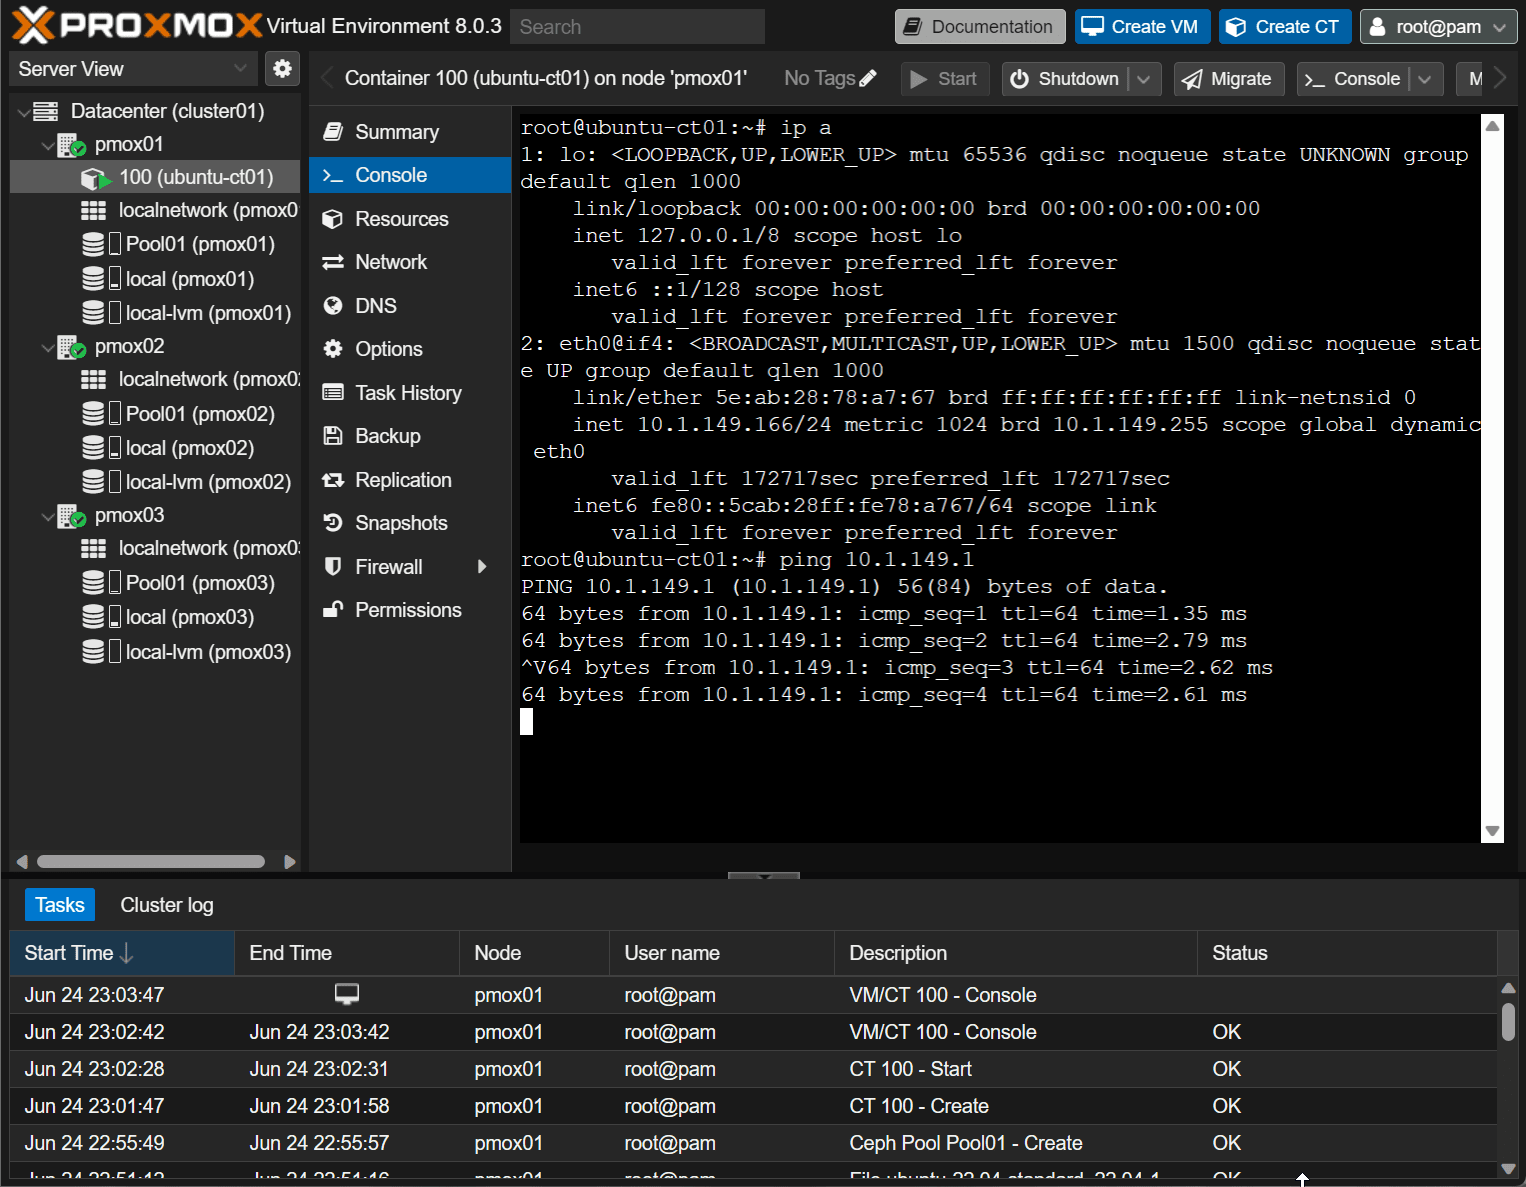Open the Options panel
The image size is (1526, 1187).
[x=388, y=349]
